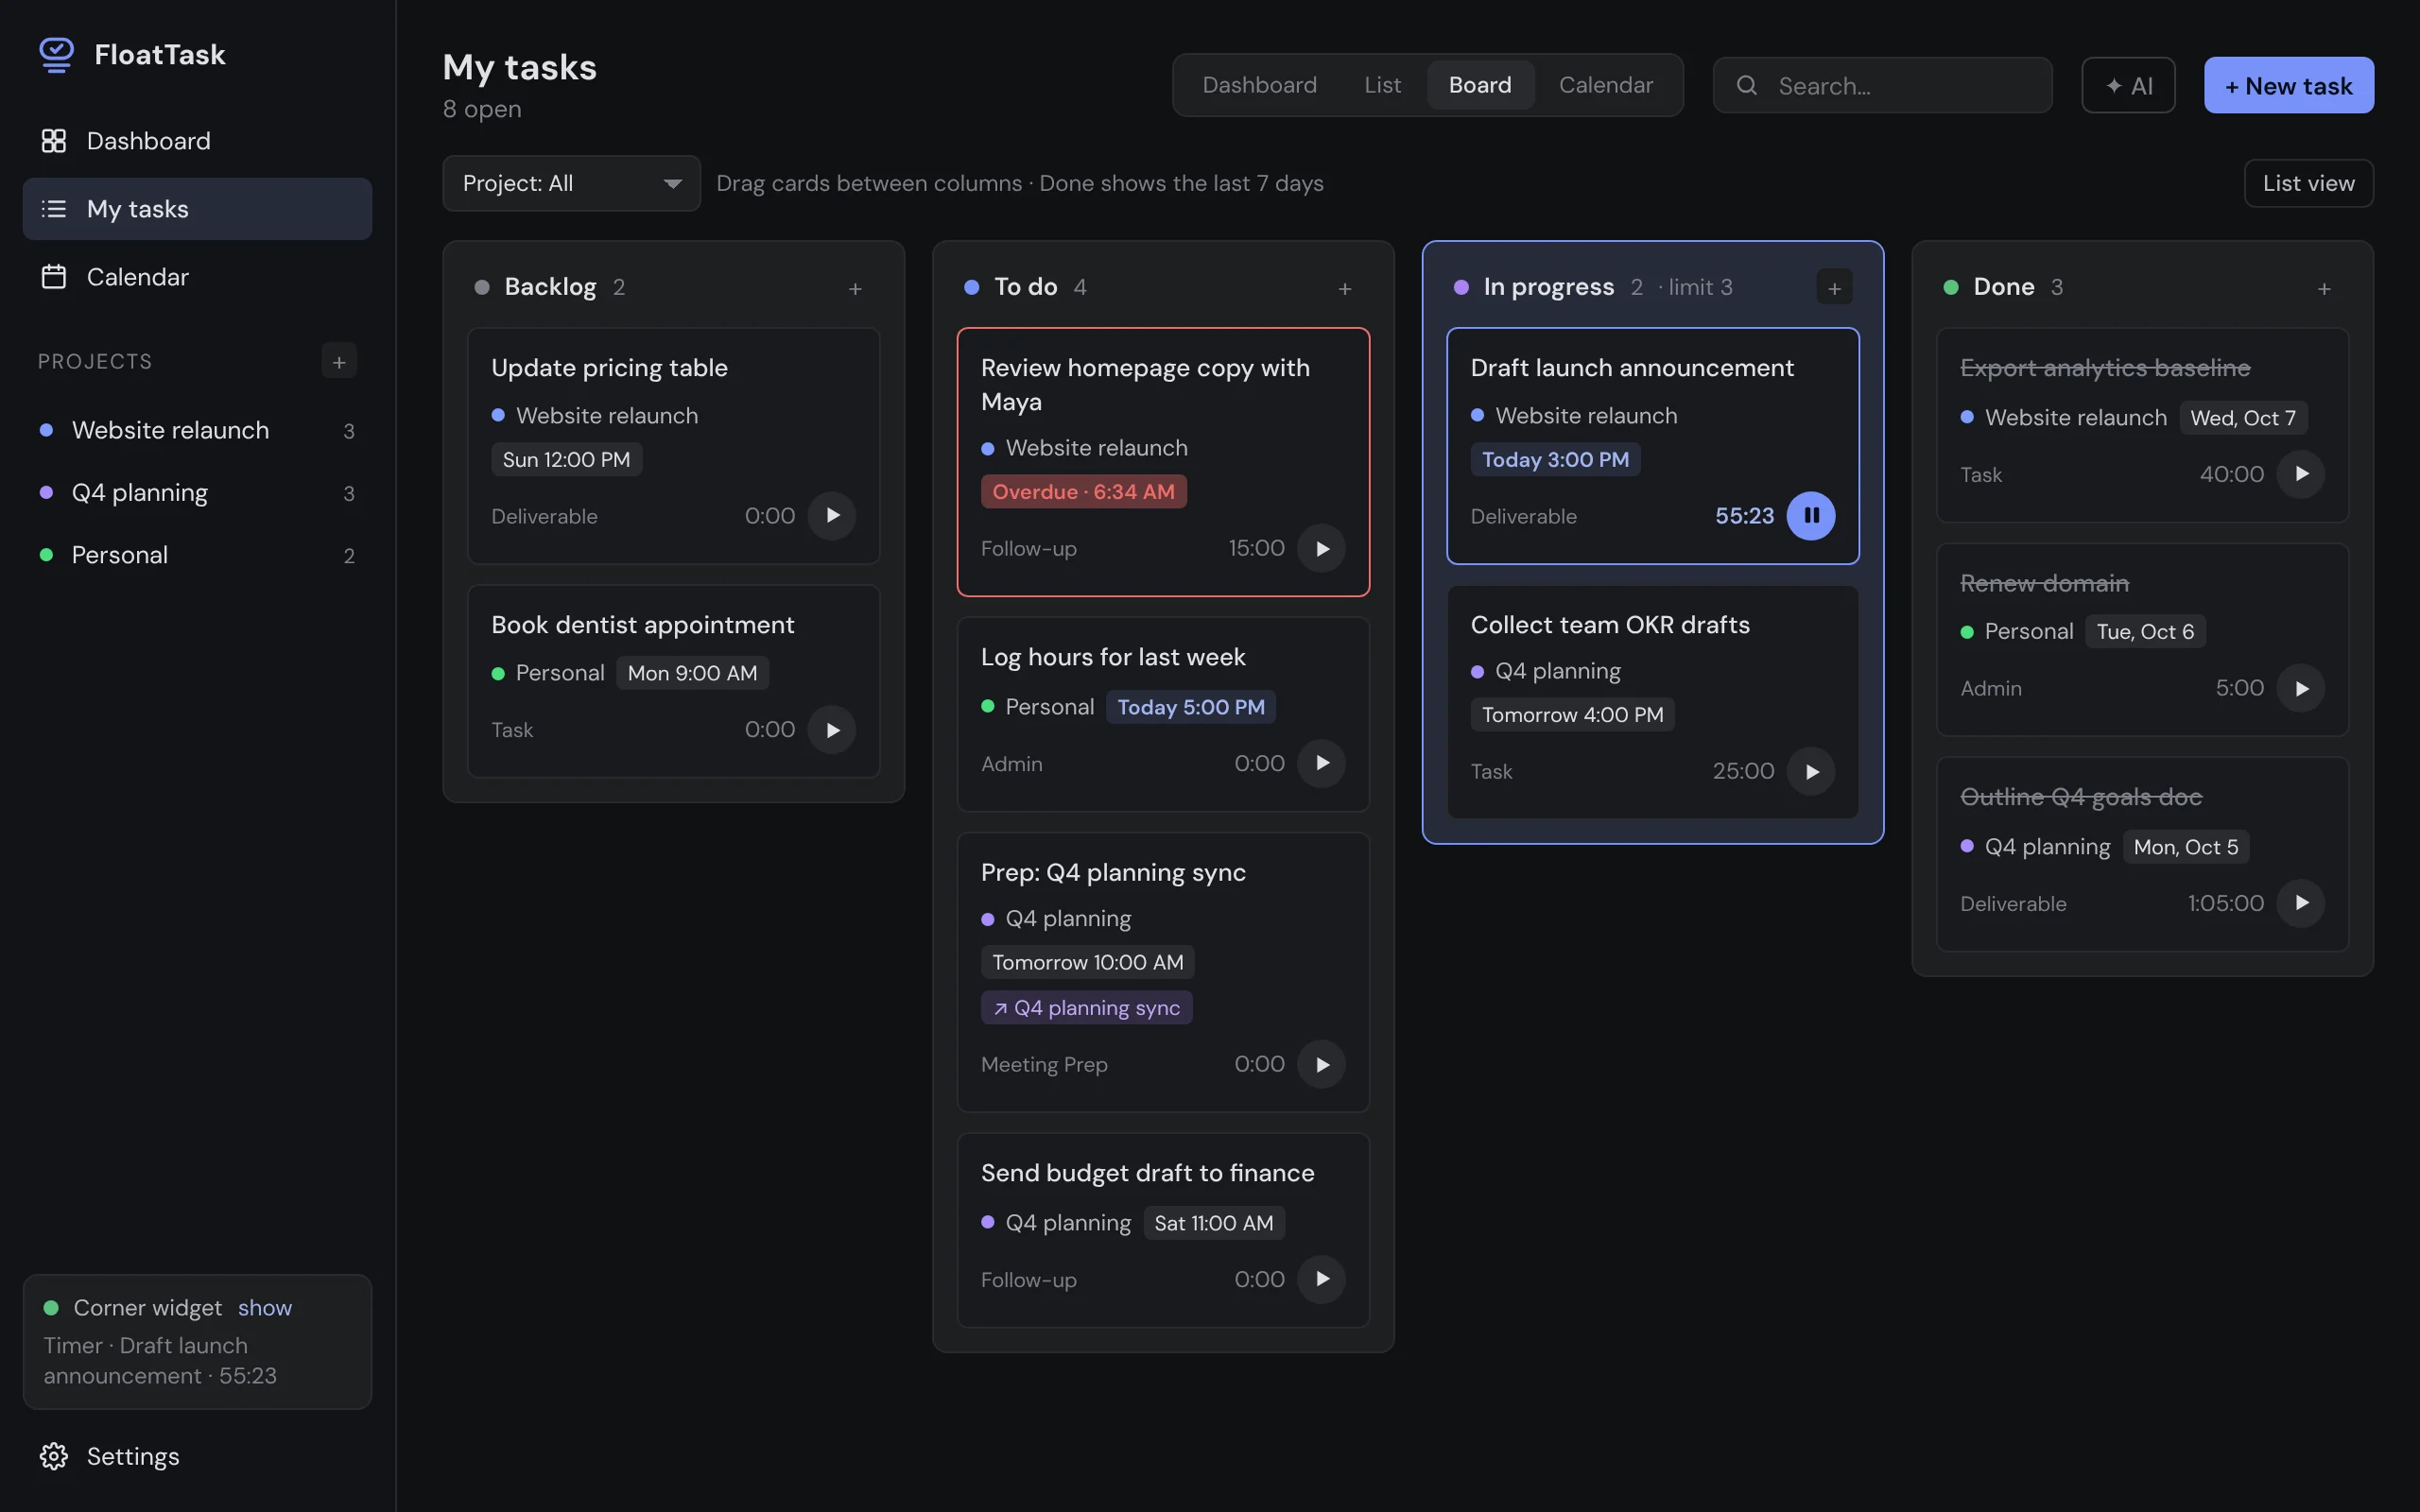The image size is (2420, 1512).
Task: Open the Renew domain card title
Action: 2044,583
